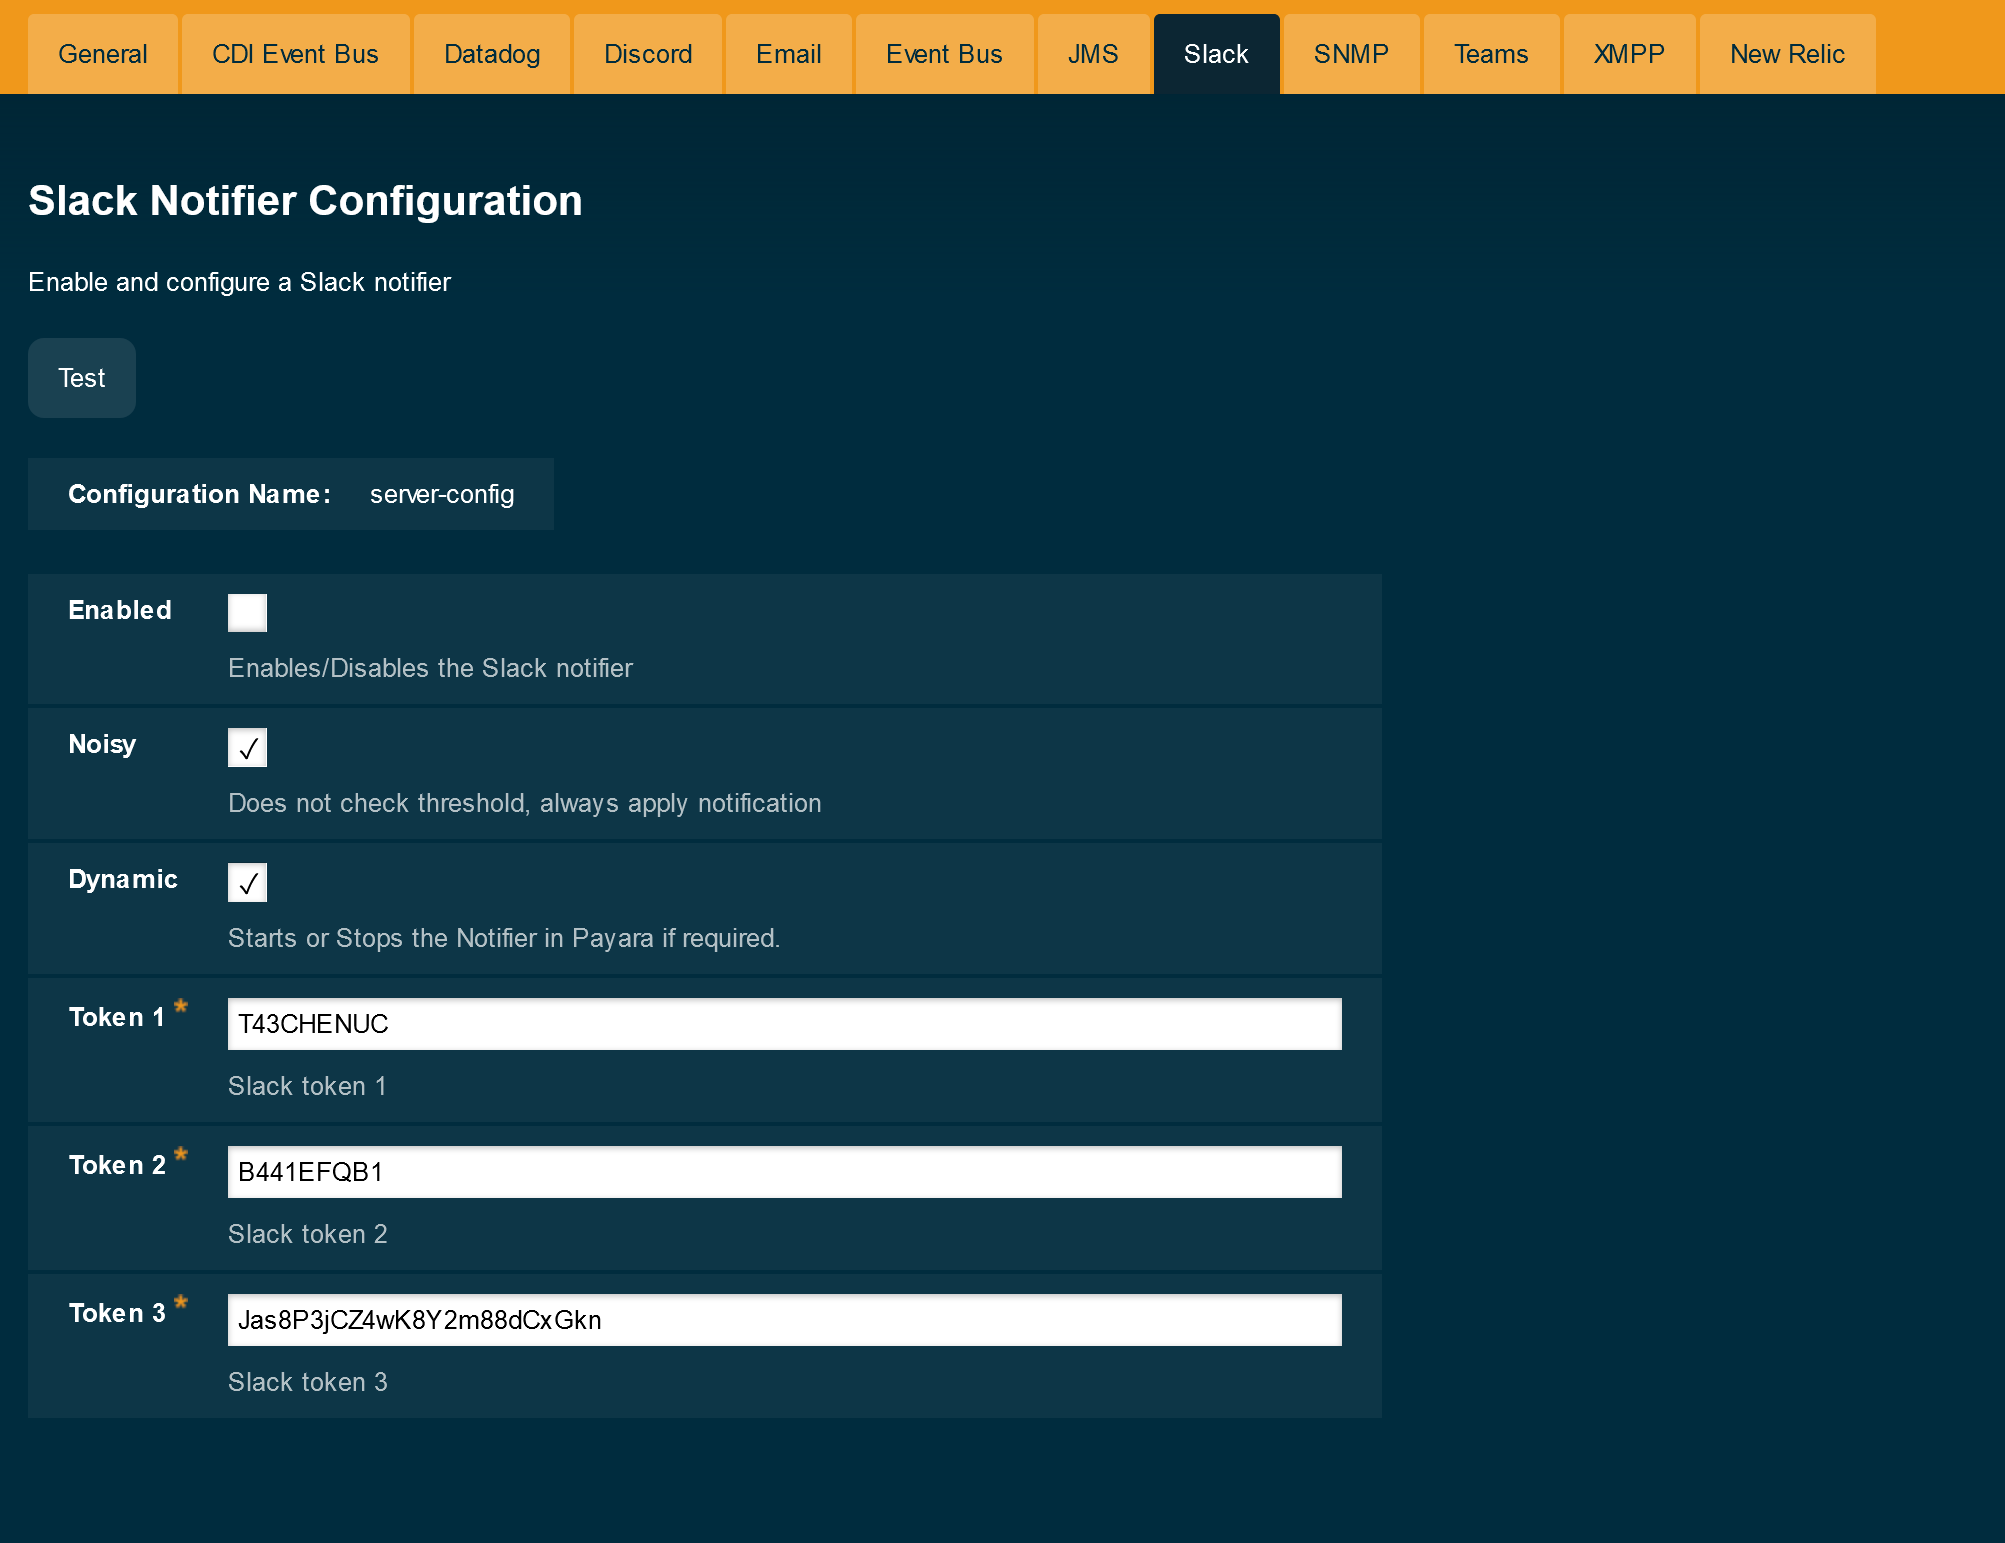Select the SNMP notifier tab
2005x1543 pixels.
1353,53
